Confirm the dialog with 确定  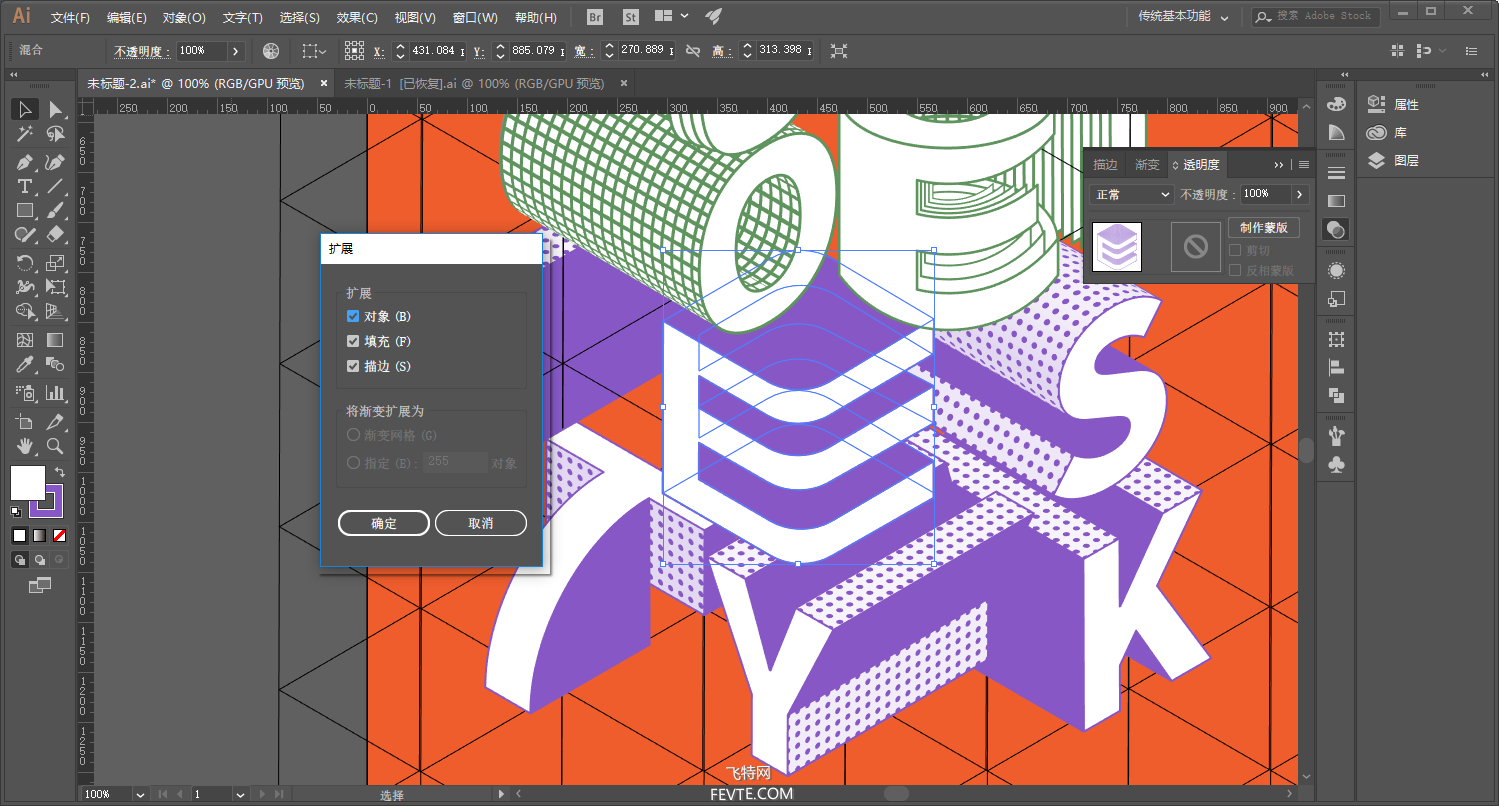[x=384, y=523]
